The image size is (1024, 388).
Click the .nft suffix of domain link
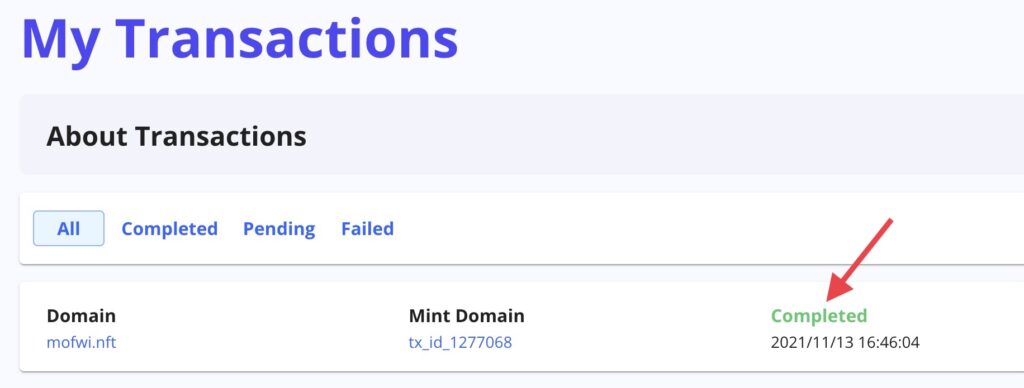click(x=103, y=342)
